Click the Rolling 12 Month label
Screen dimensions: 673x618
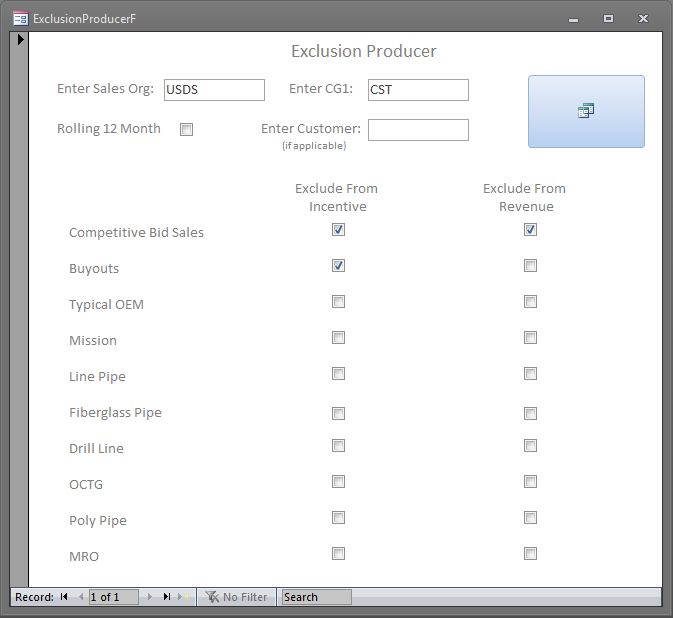click(109, 129)
